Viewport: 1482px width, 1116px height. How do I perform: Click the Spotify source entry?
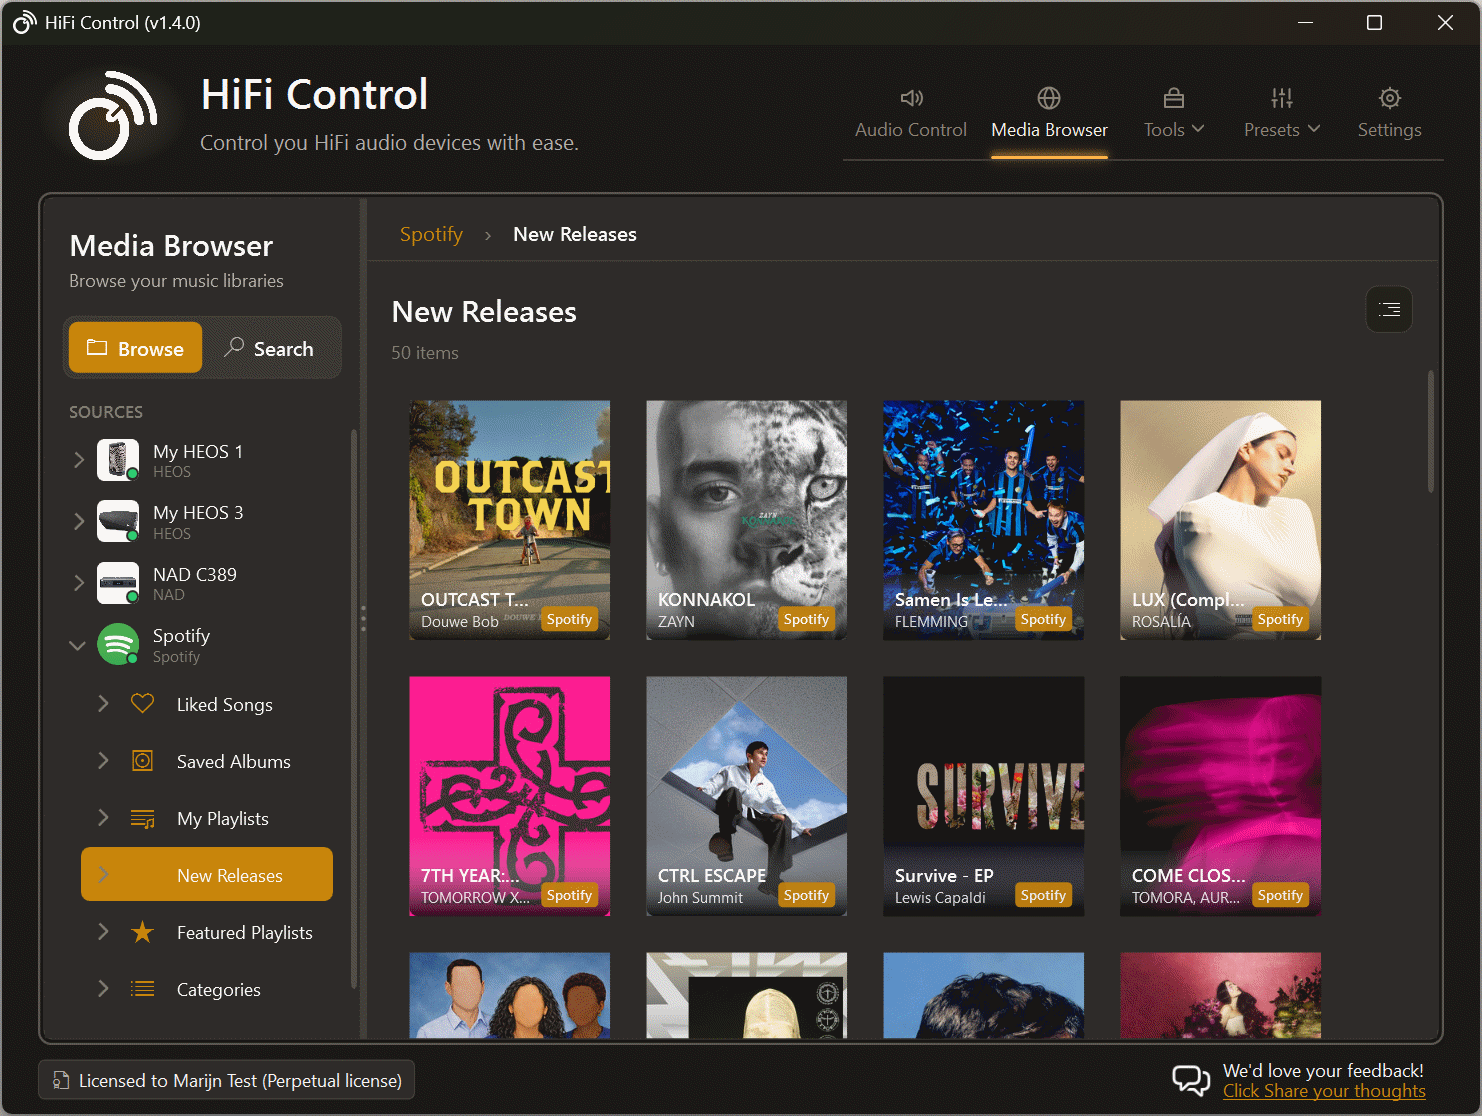(180, 644)
